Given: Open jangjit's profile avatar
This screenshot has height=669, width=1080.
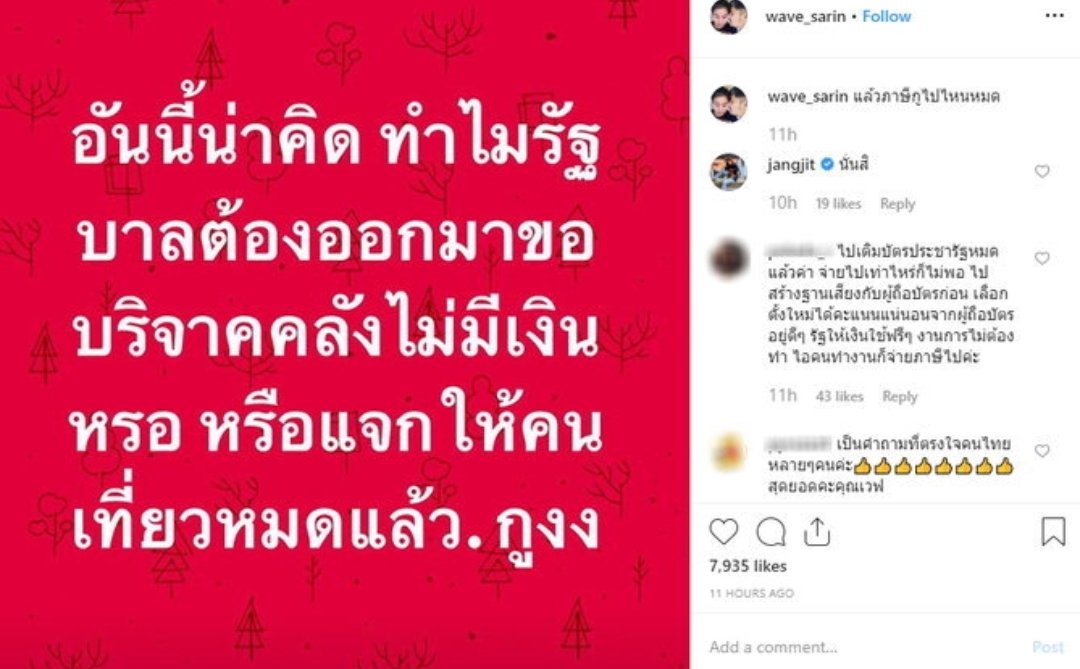Looking at the screenshot, I should coord(729,172).
